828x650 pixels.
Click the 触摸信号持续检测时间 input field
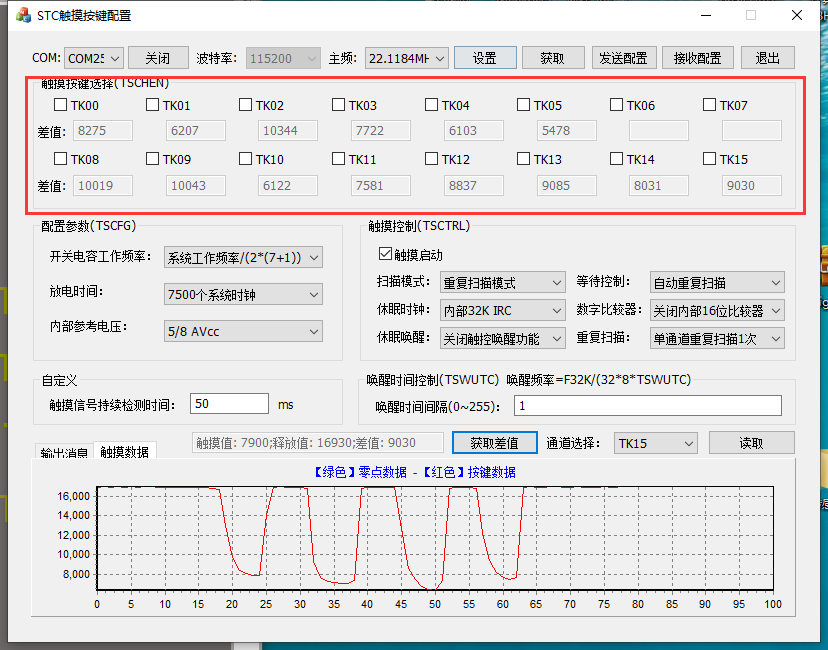coord(229,404)
